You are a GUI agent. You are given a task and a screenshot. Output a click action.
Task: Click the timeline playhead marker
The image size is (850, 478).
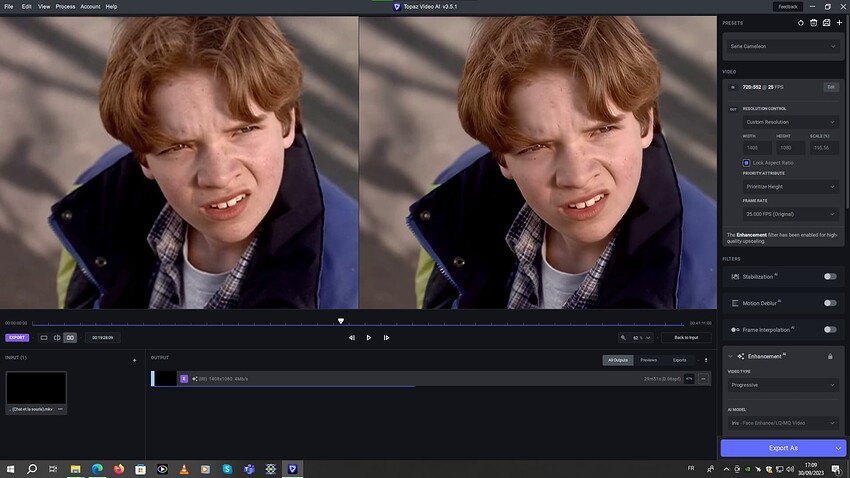(x=340, y=321)
